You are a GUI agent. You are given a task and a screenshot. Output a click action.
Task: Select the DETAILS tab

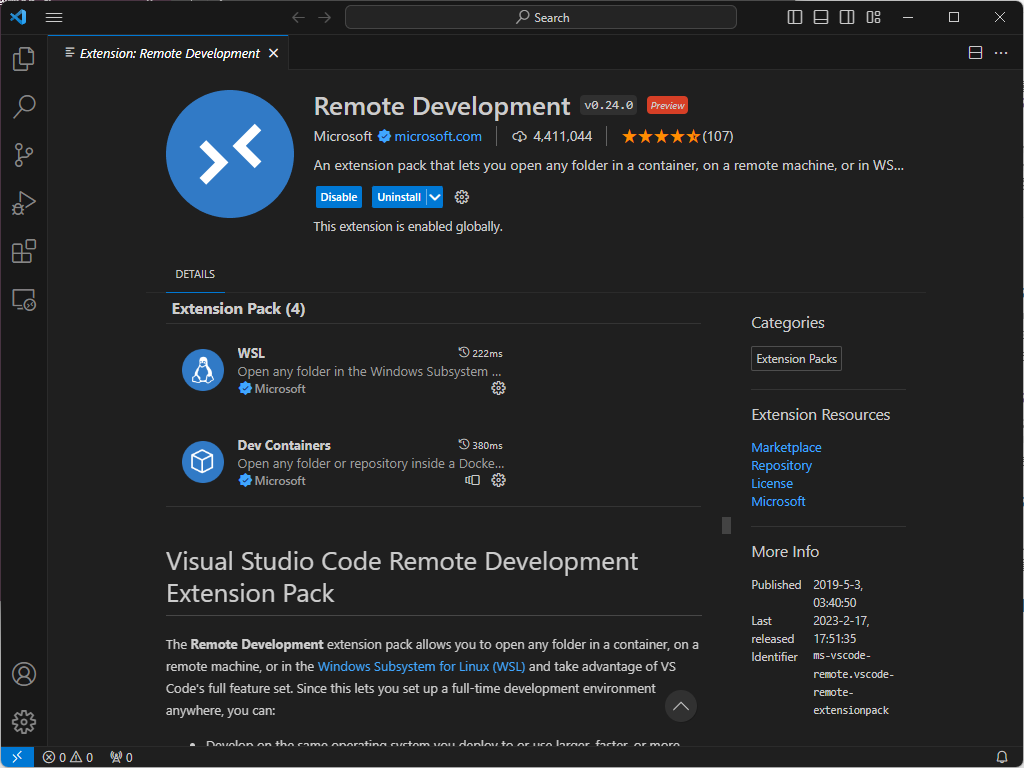pos(195,274)
